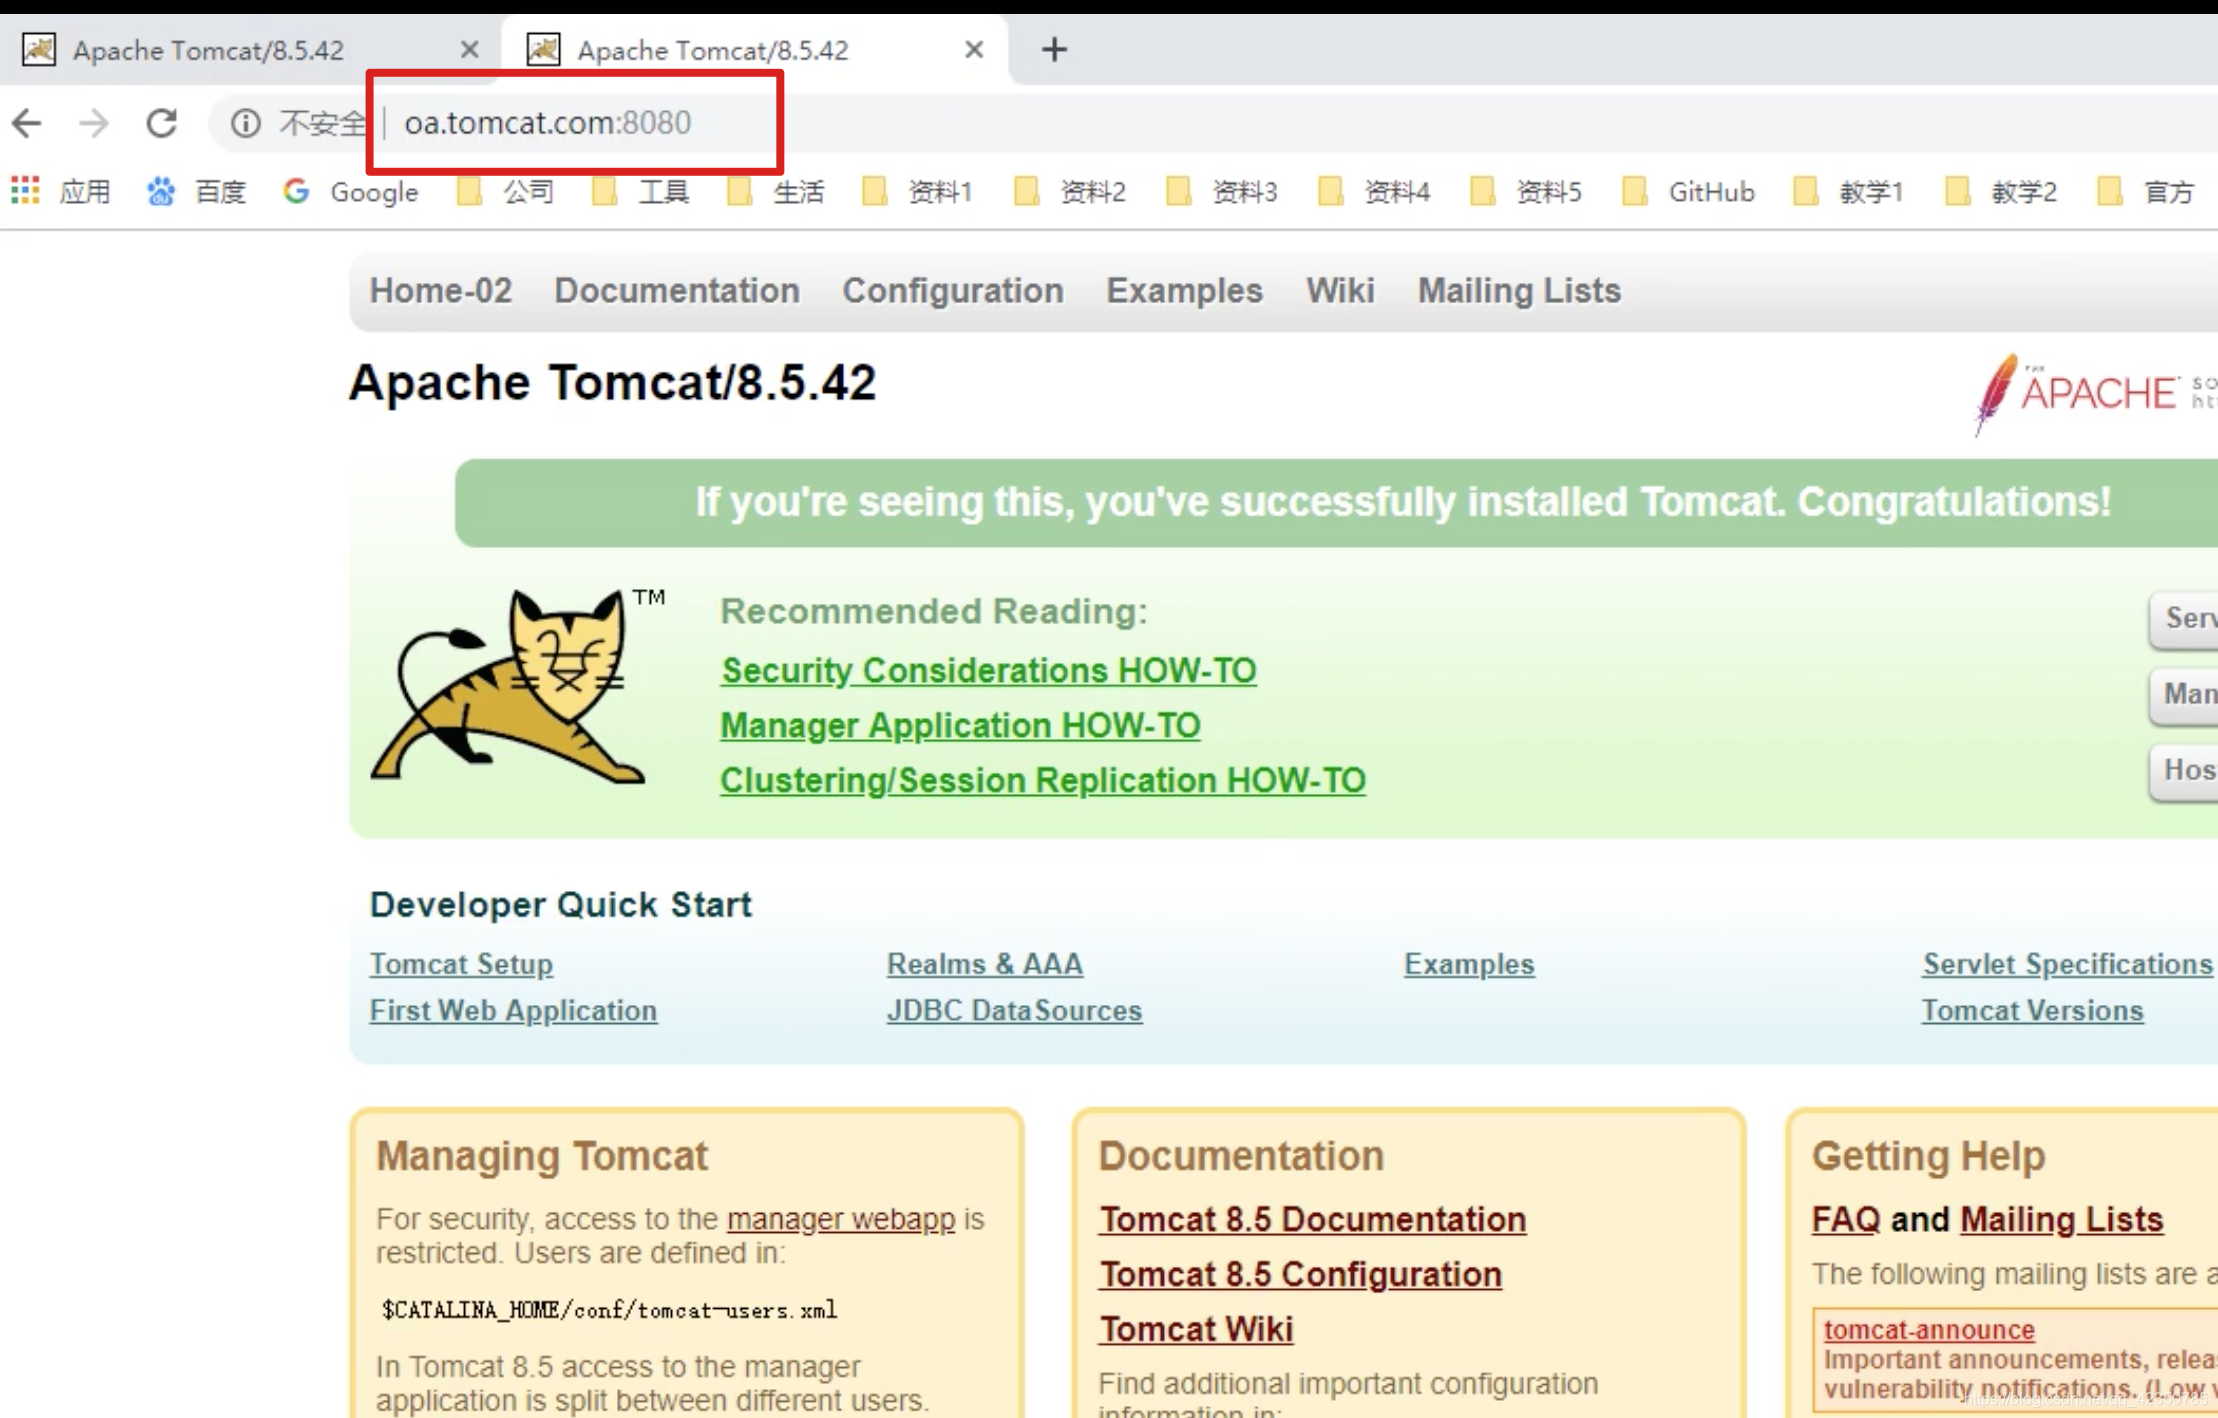The width and height of the screenshot is (2218, 1418).
Task: Click the Apache feather logo
Action: [x=2095, y=393]
